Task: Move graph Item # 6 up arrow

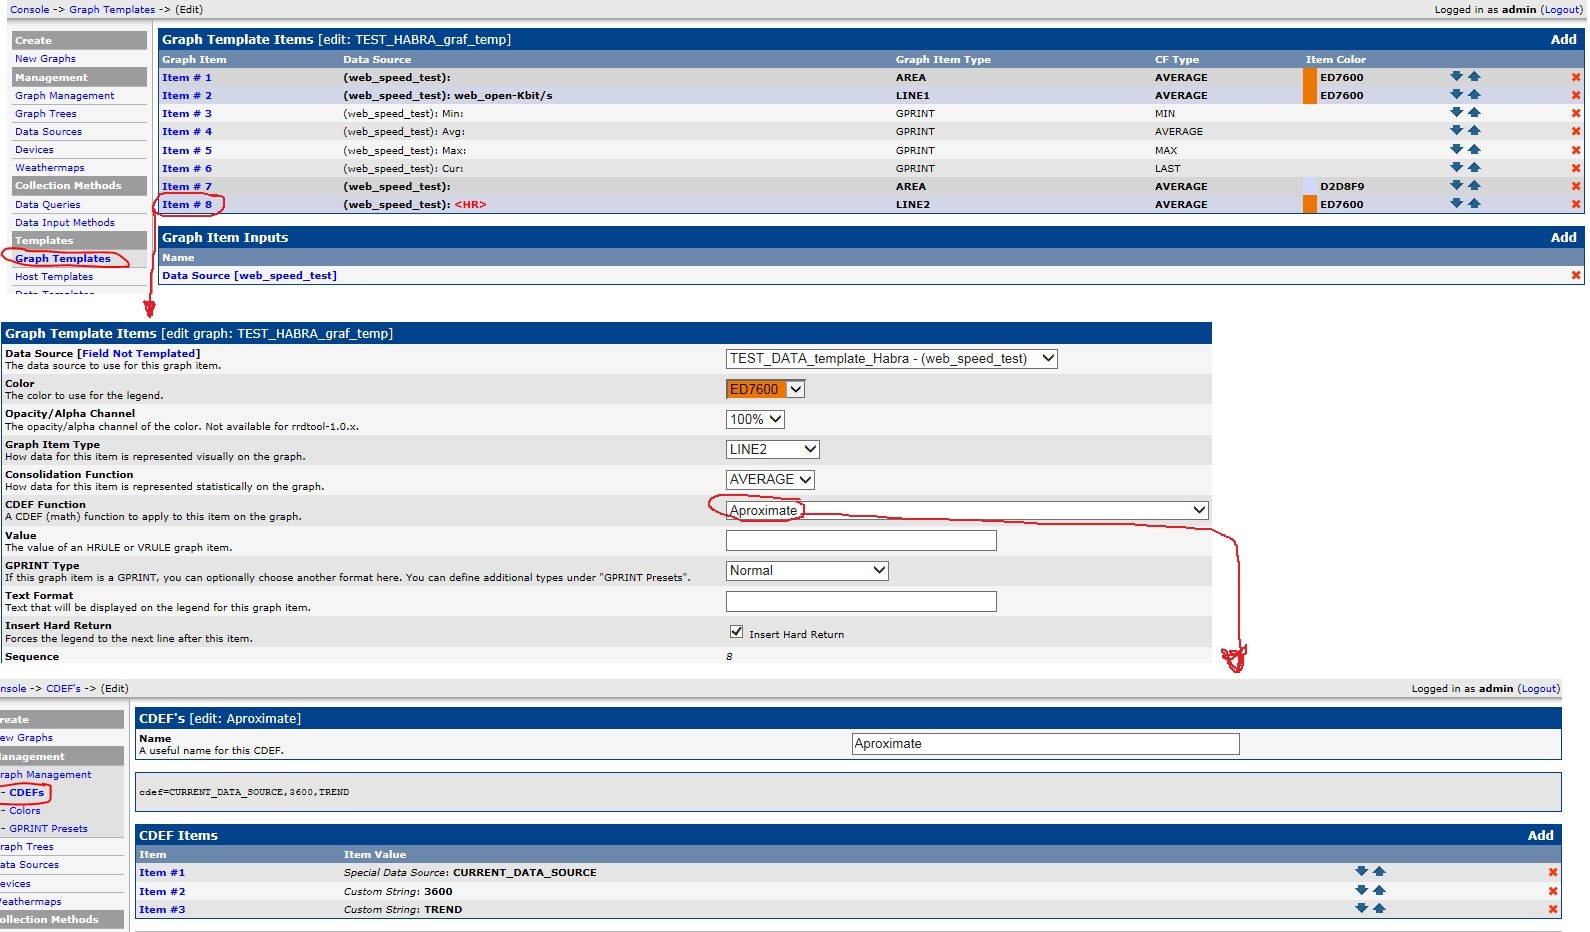Action: point(1474,167)
